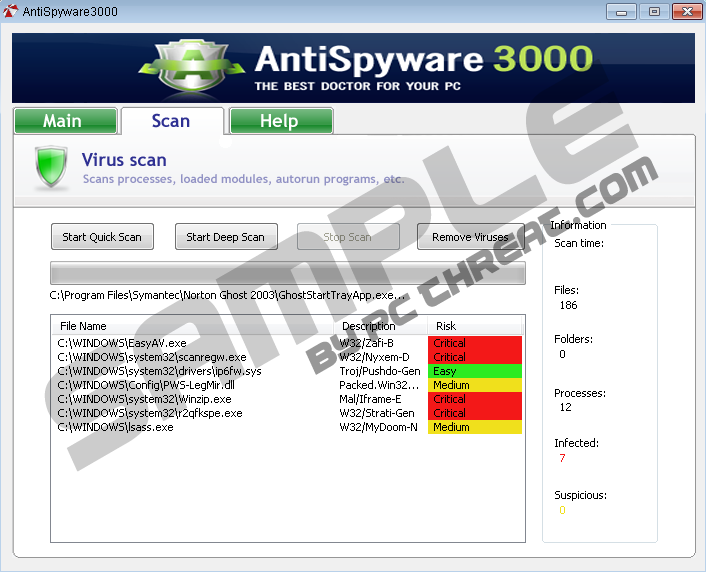Maximize the AntiSpyware3000 window
Image resolution: width=706 pixels, height=572 pixels.
pyautogui.click(x=654, y=12)
